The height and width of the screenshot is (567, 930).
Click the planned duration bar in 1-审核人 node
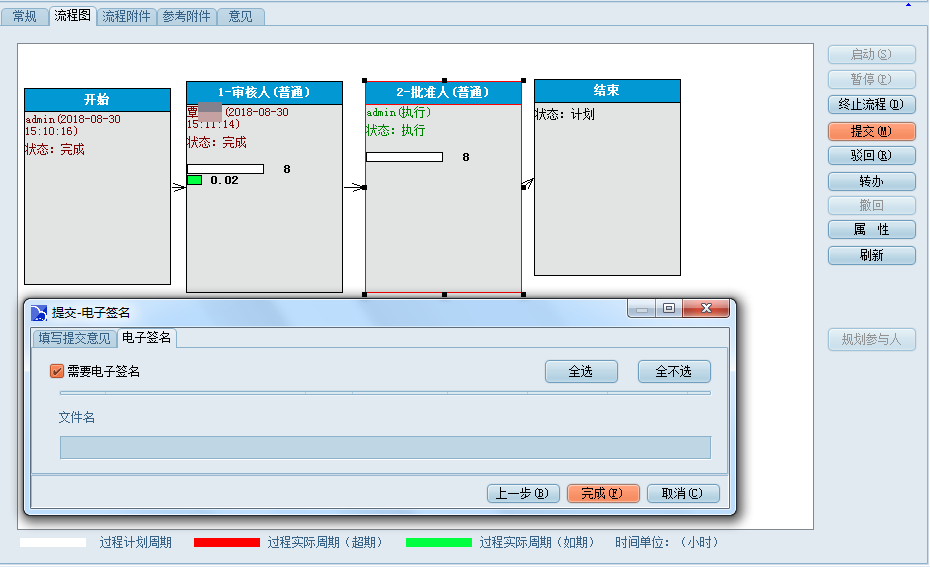coord(225,169)
